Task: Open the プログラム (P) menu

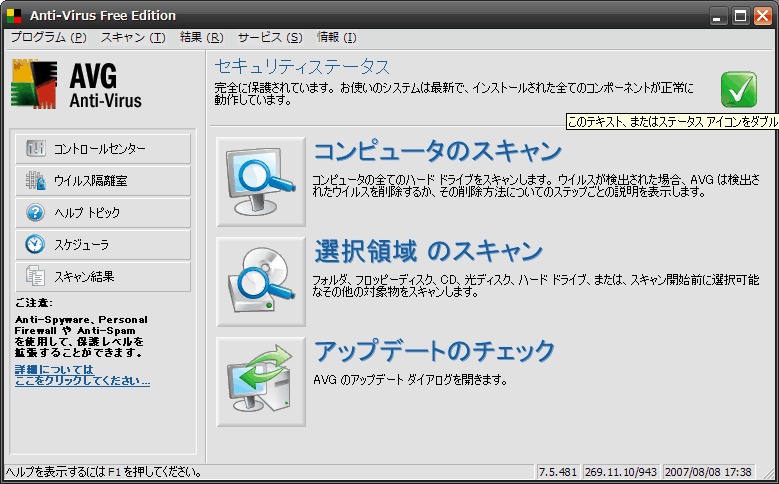Action: (49, 37)
